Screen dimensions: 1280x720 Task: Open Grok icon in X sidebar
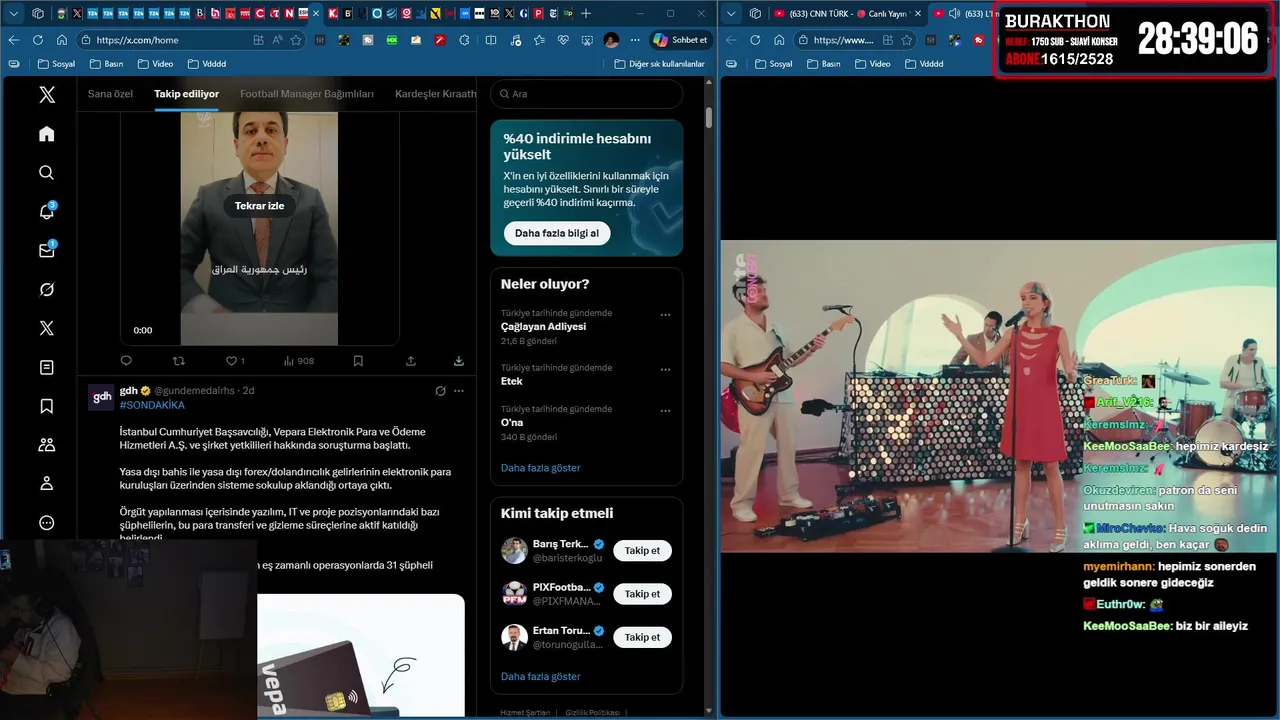(46, 290)
